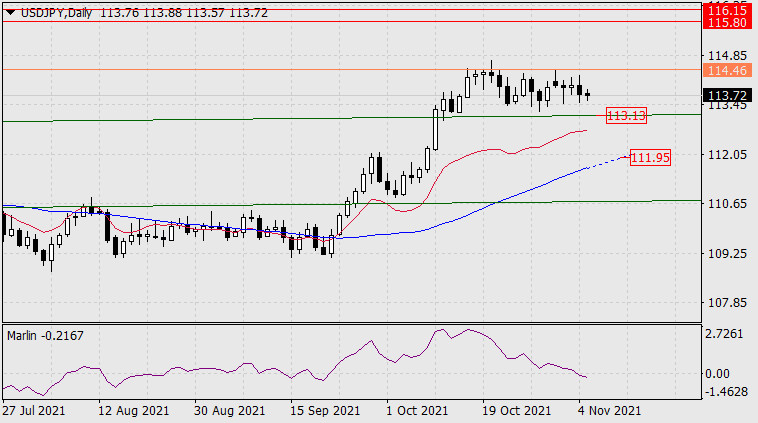The image size is (758, 423).
Task: Click the OHLC values 113.76 113.88 113.57 113.72
Action: pyautogui.click(x=184, y=13)
